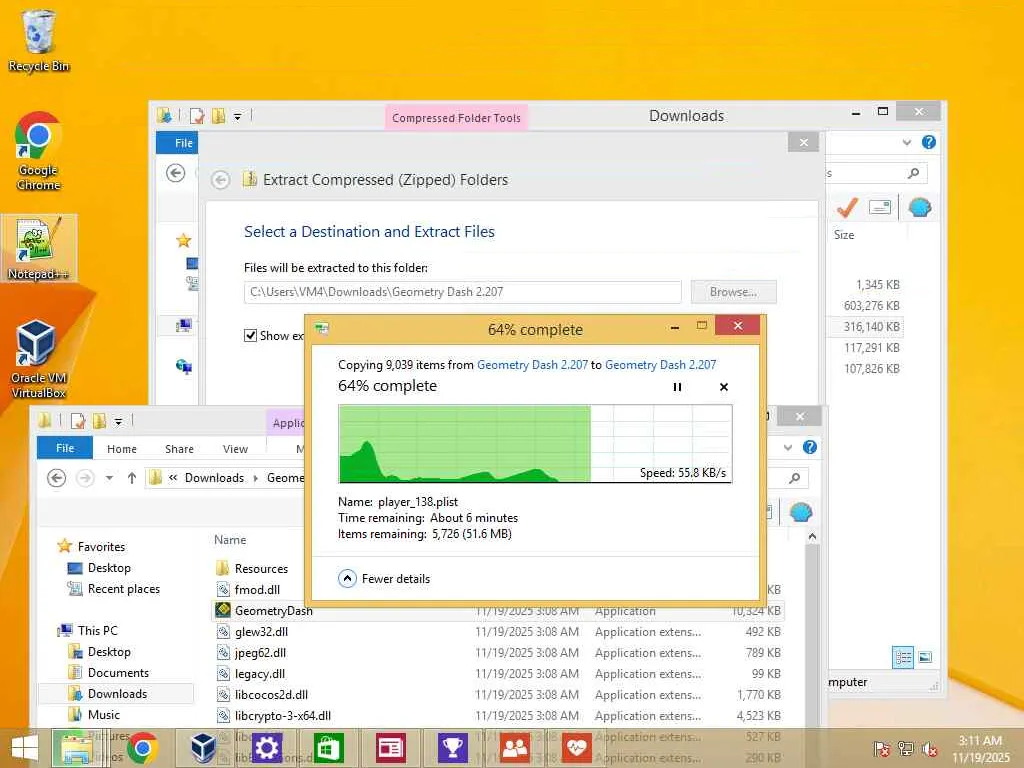Click back arrow in Extract wizard header
Image resolution: width=1024 pixels, height=768 pixels.
click(x=221, y=180)
